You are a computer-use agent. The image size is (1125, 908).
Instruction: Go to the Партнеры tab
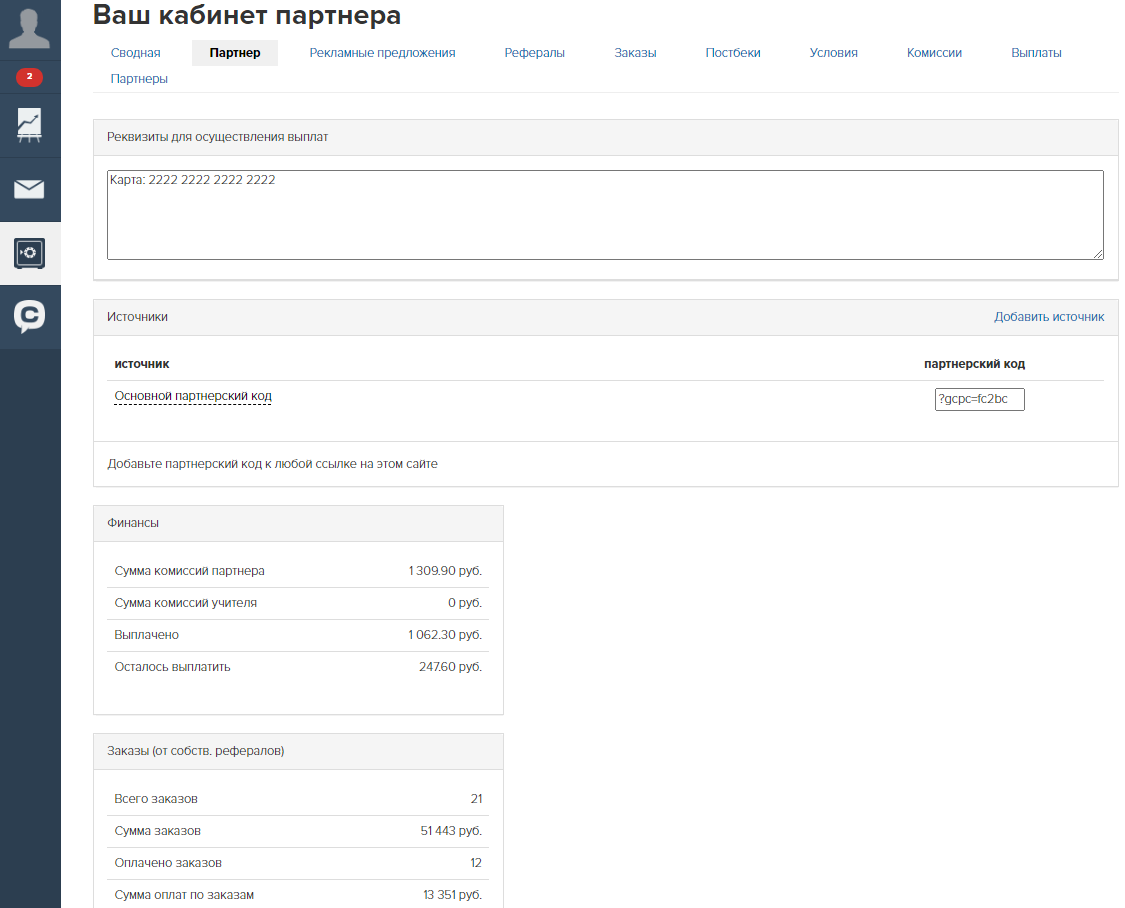(x=139, y=79)
